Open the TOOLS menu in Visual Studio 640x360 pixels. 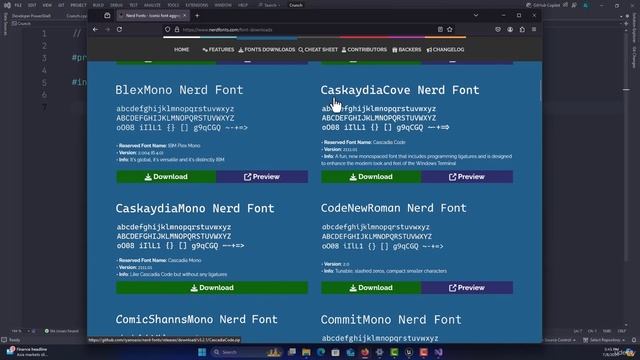(x=173, y=5)
